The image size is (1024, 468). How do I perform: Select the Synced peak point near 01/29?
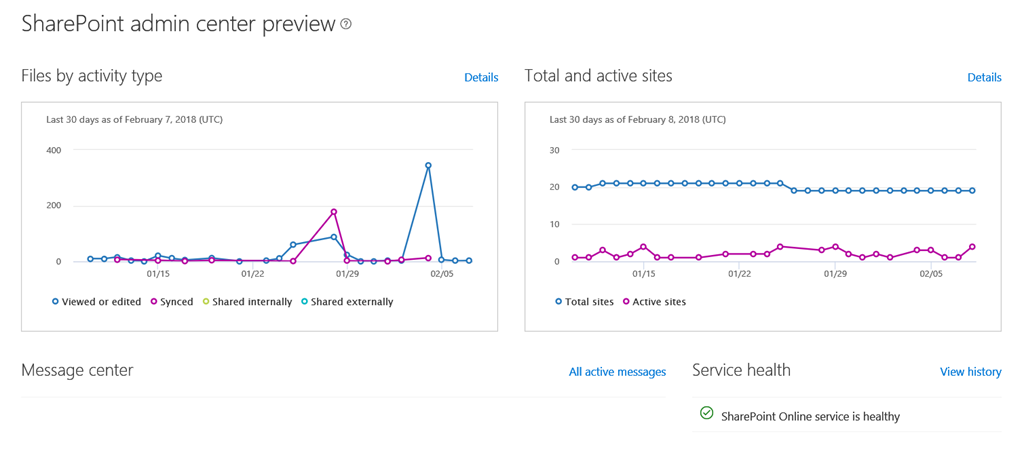(333, 212)
